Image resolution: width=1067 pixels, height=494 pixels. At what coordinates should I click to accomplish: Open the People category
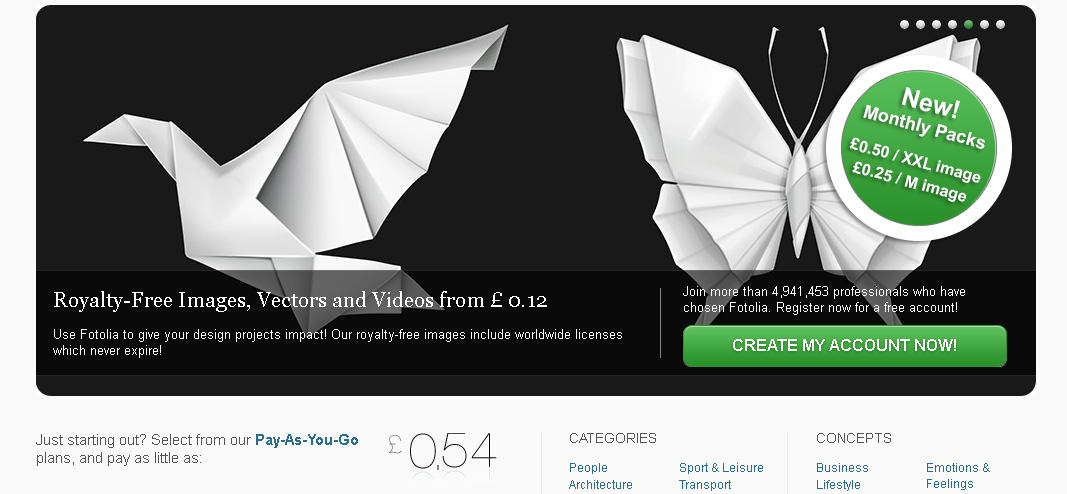click(588, 467)
